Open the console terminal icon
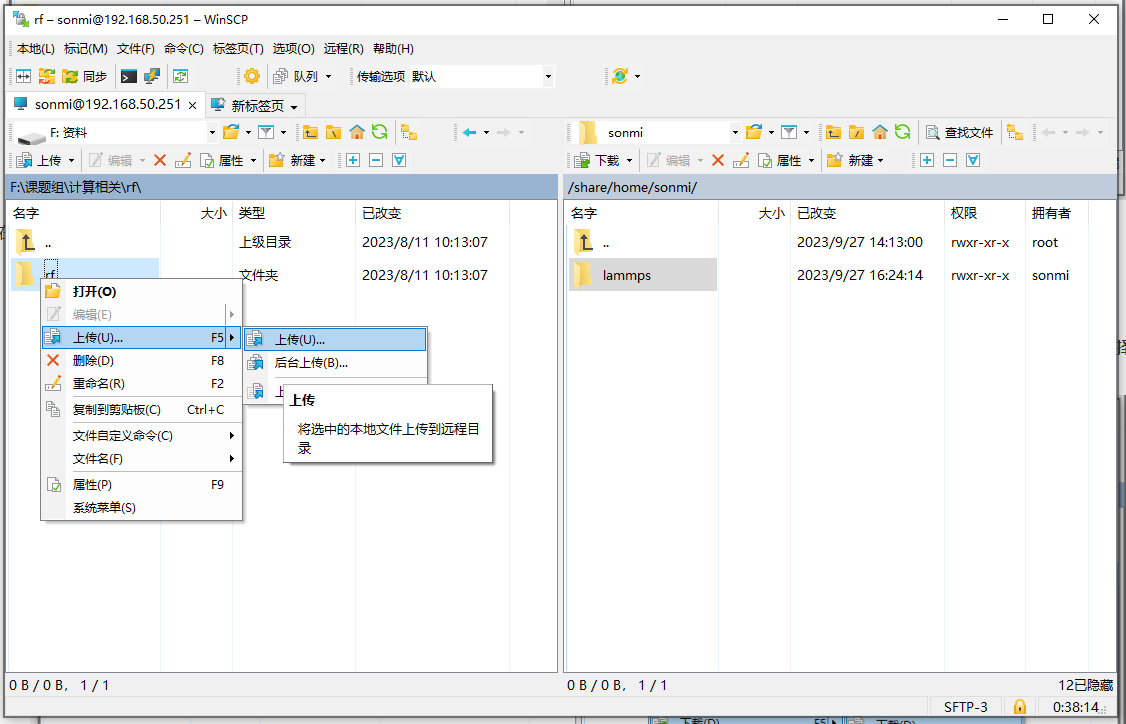1126x724 pixels. [x=129, y=76]
